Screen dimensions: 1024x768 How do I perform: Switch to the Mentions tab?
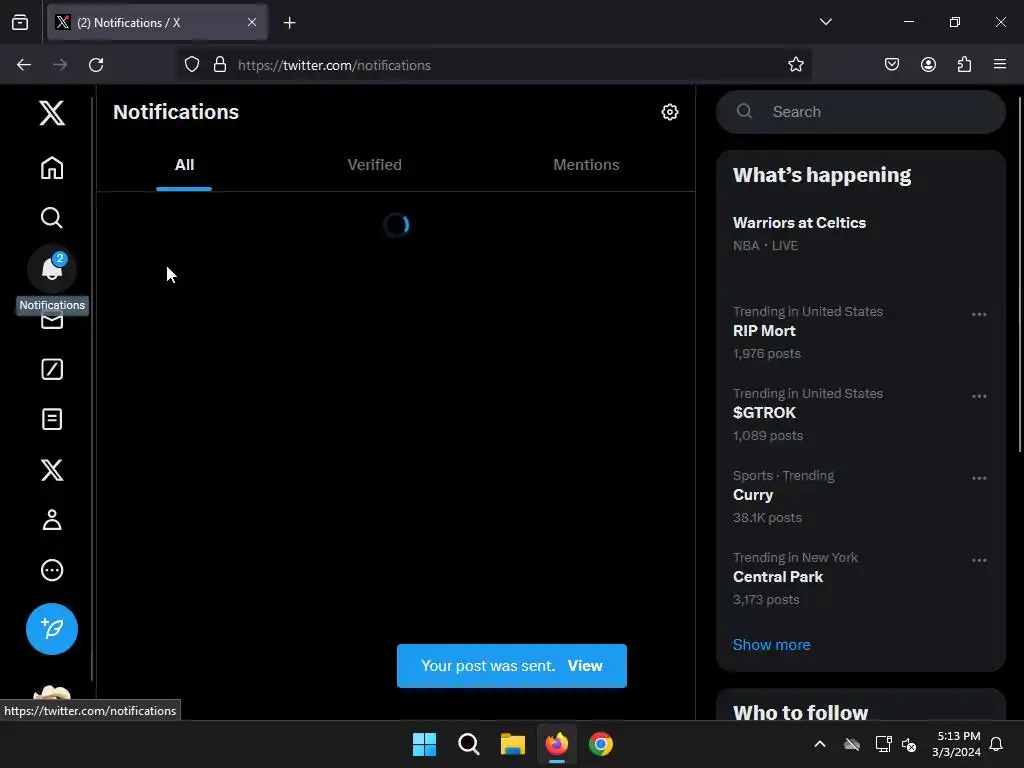pyautogui.click(x=586, y=165)
